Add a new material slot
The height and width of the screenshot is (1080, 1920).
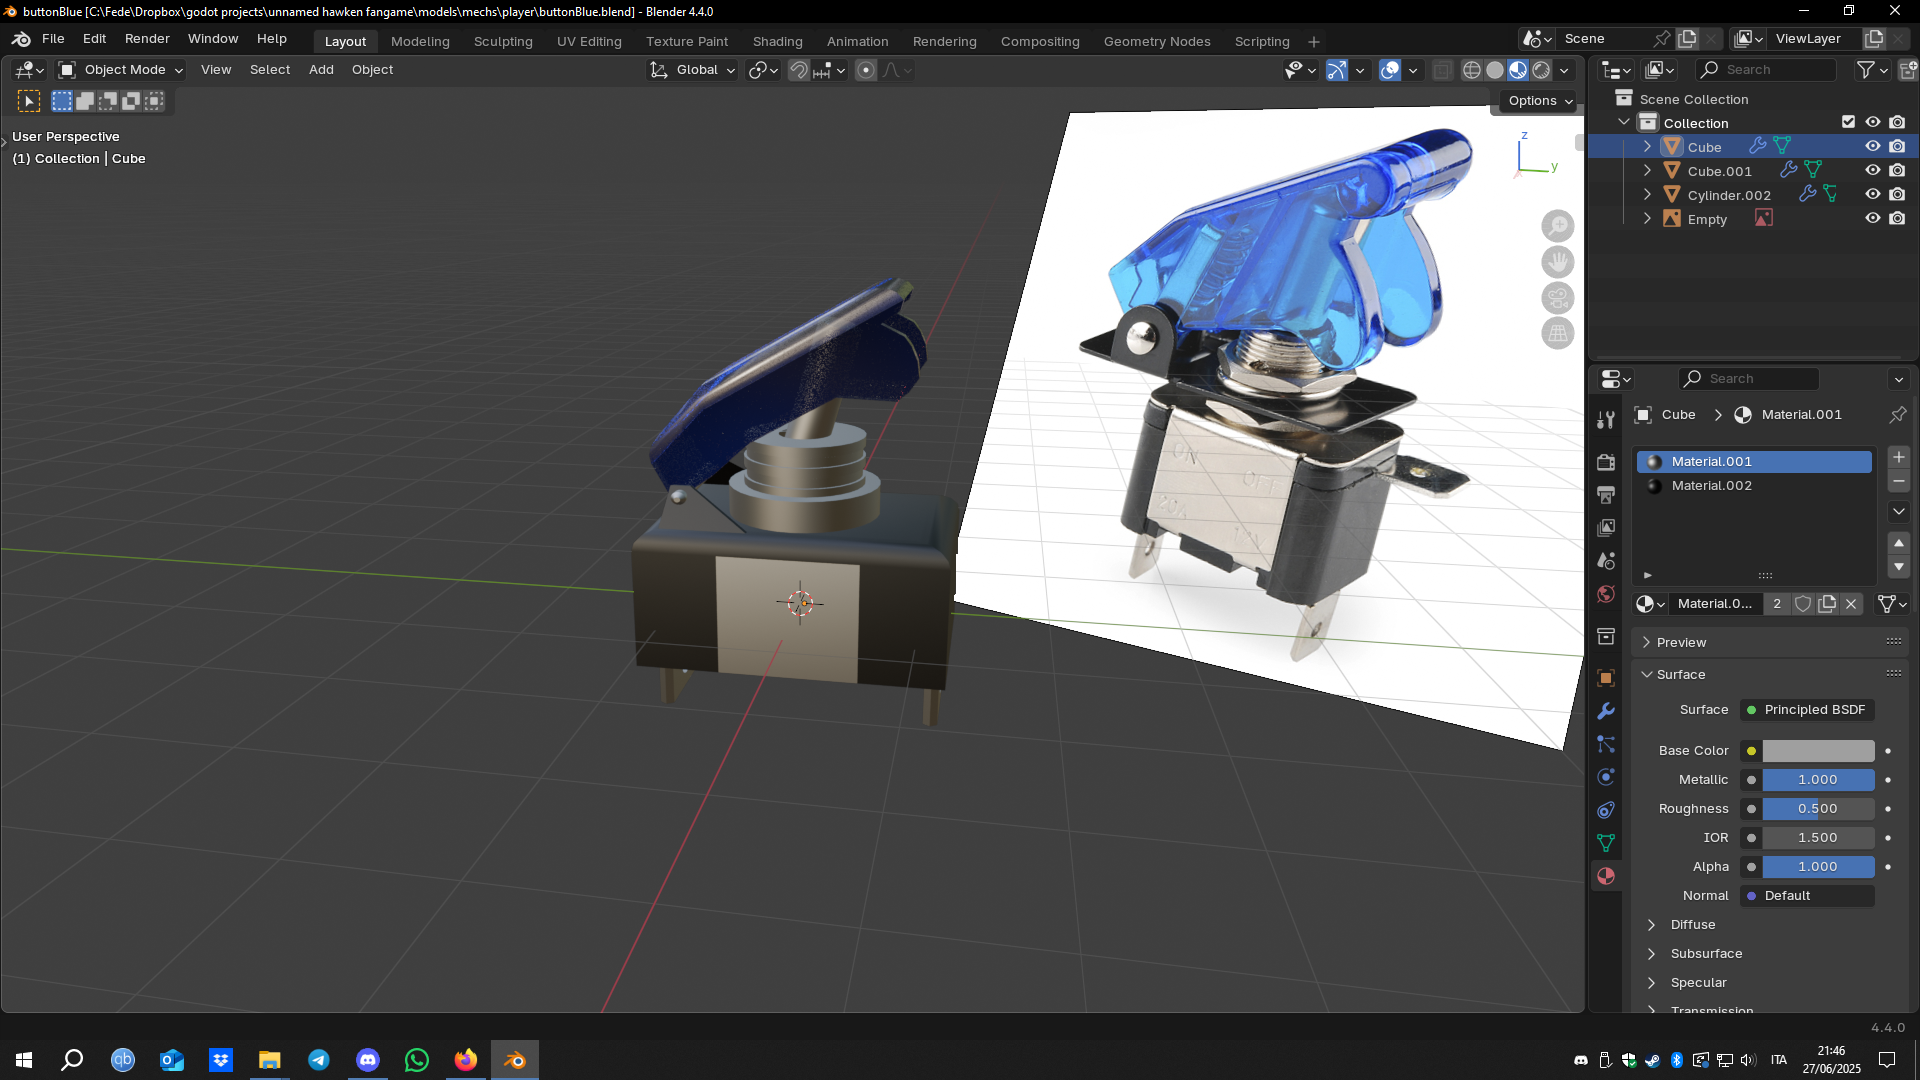pyautogui.click(x=1899, y=457)
